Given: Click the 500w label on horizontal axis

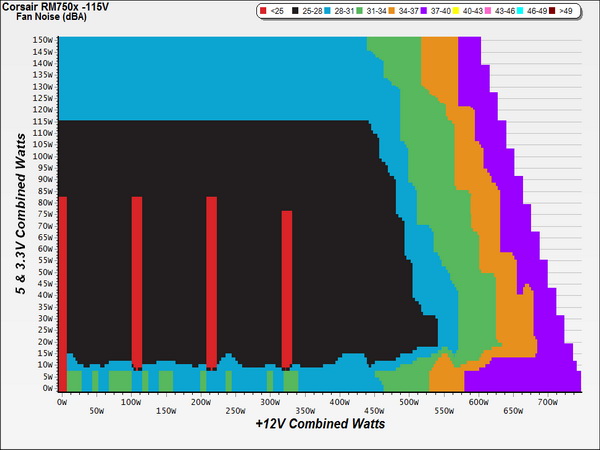Looking at the screenshot, I should [x=409, y=402].
